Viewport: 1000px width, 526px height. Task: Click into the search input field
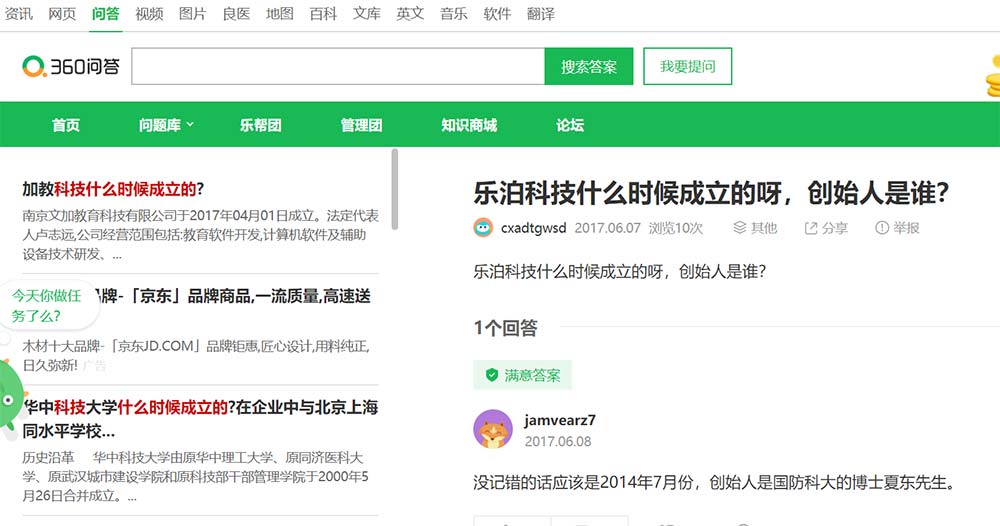point(337,67)
